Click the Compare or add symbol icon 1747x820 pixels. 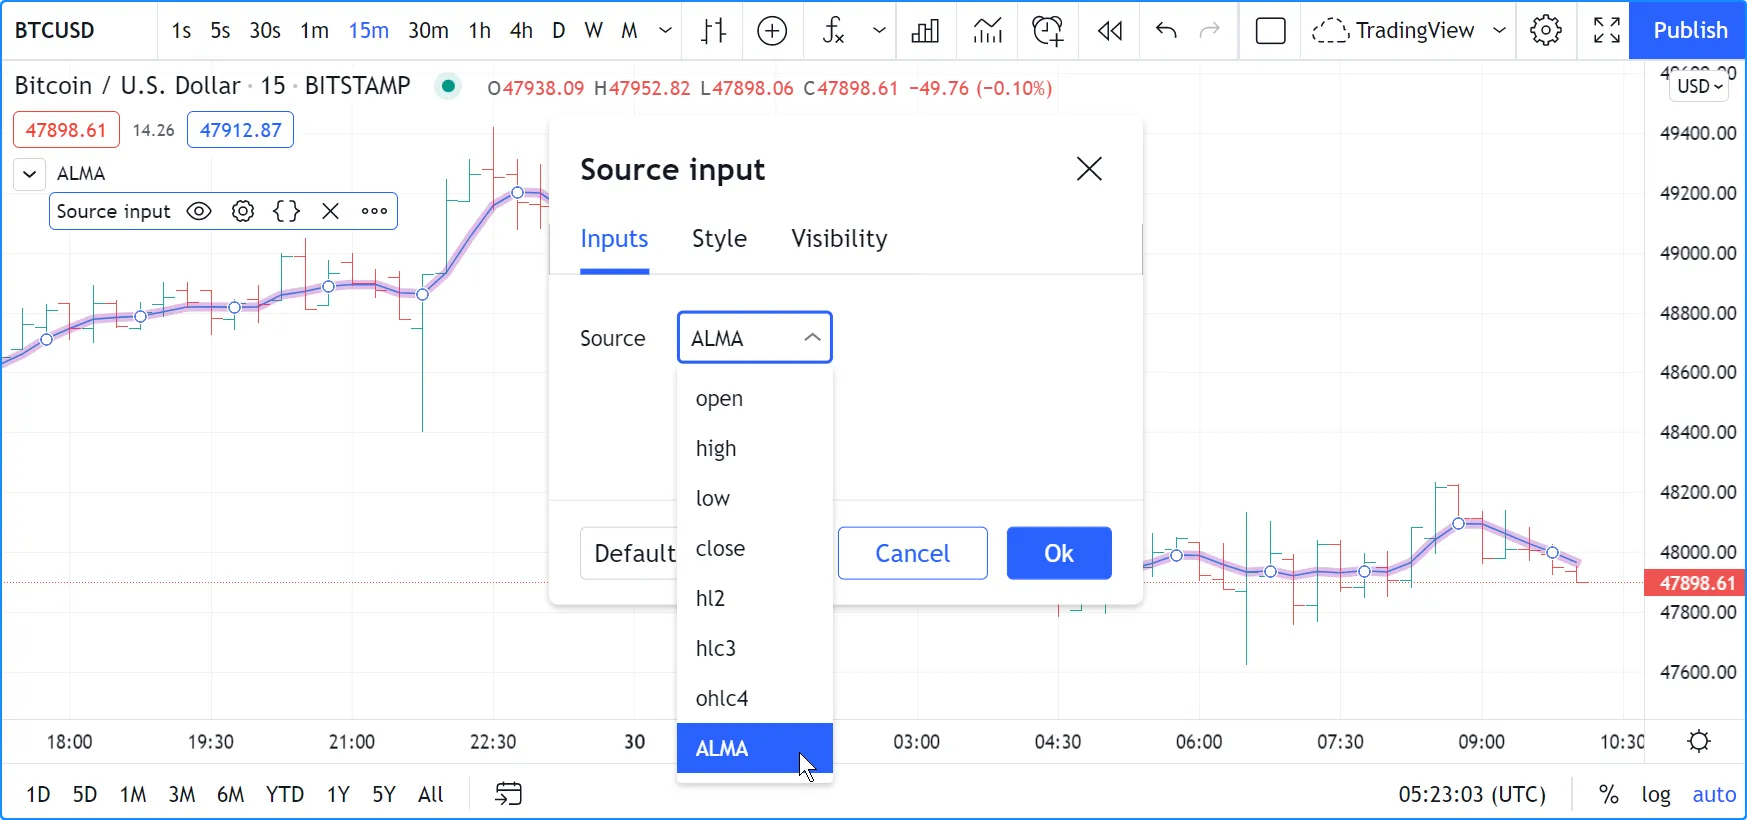coord(772,31)
